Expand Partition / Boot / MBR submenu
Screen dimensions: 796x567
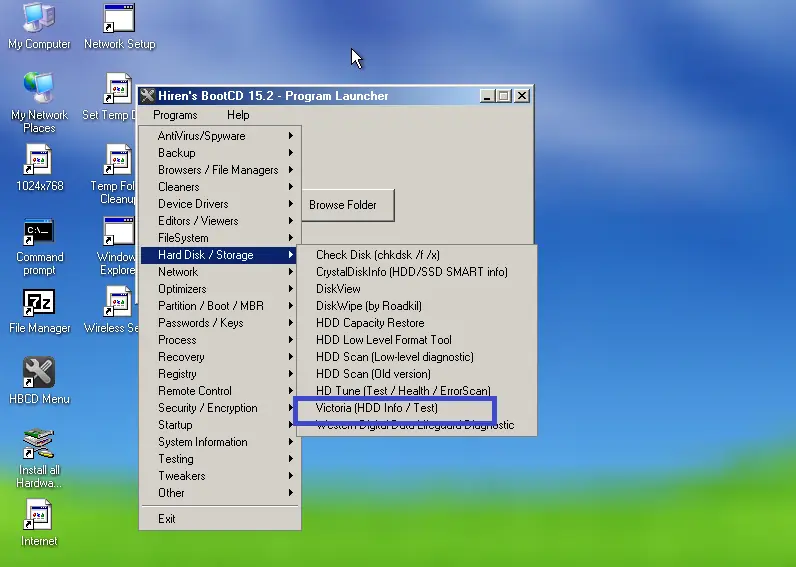click(x=220, y=306)
